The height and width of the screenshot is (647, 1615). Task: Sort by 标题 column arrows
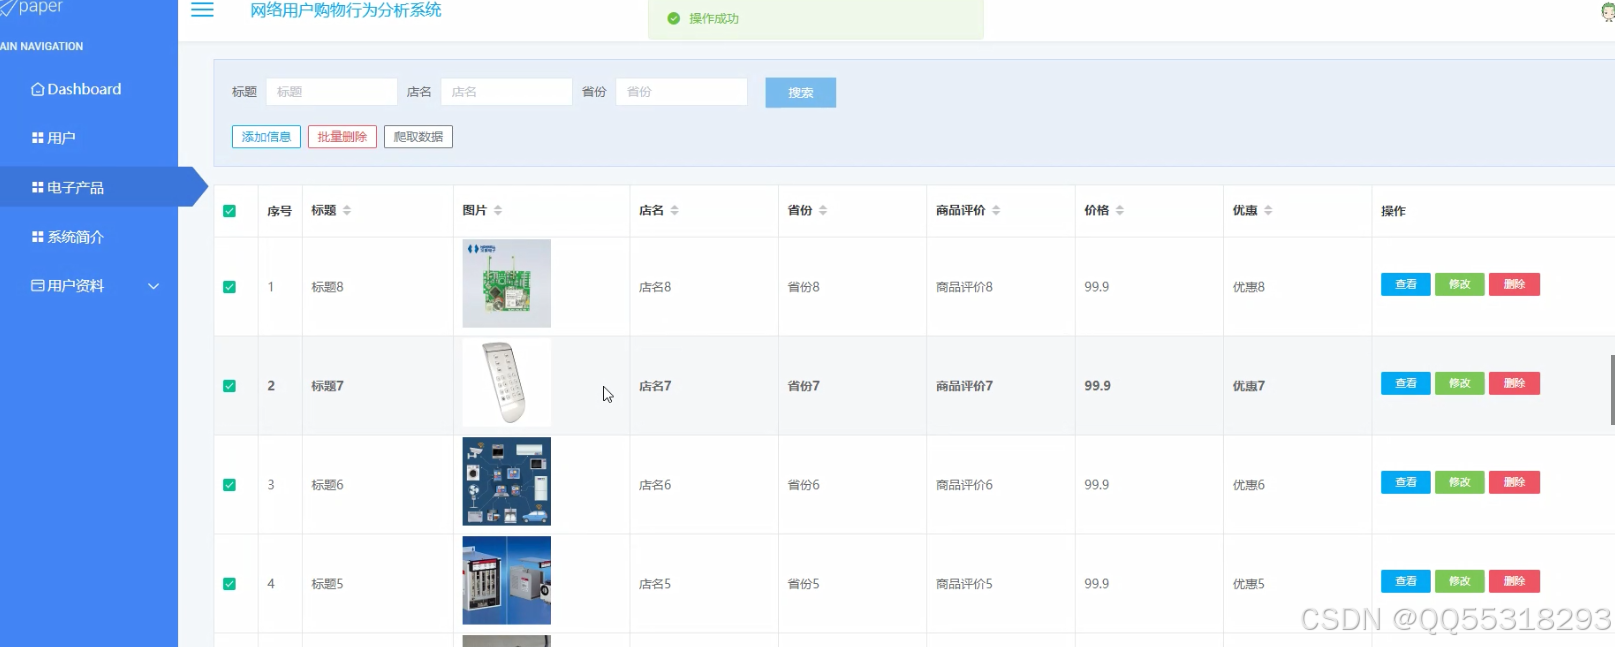click(347, 210)
